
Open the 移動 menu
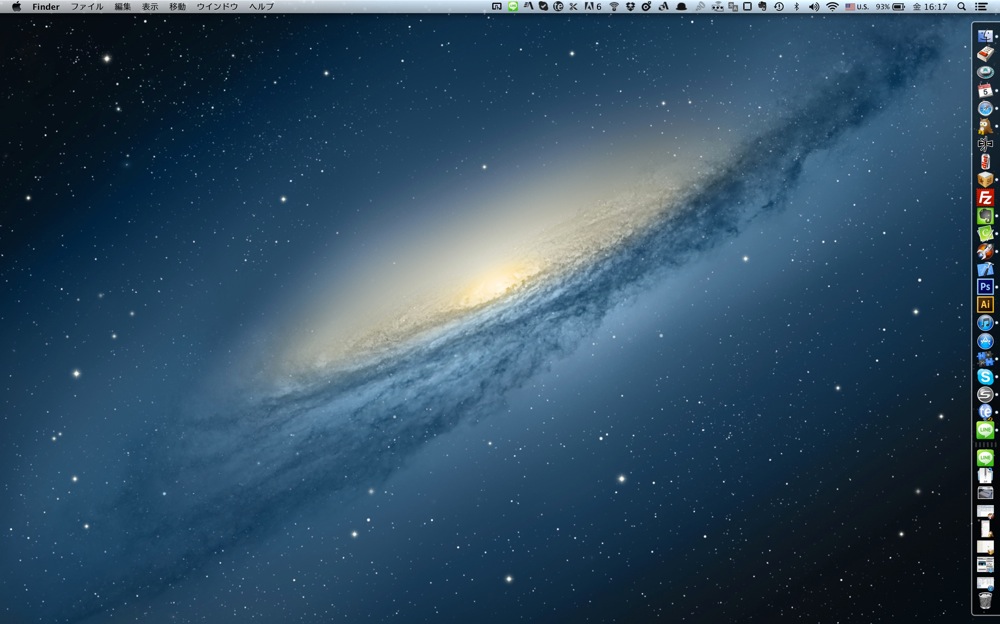[x=177, y=6]
